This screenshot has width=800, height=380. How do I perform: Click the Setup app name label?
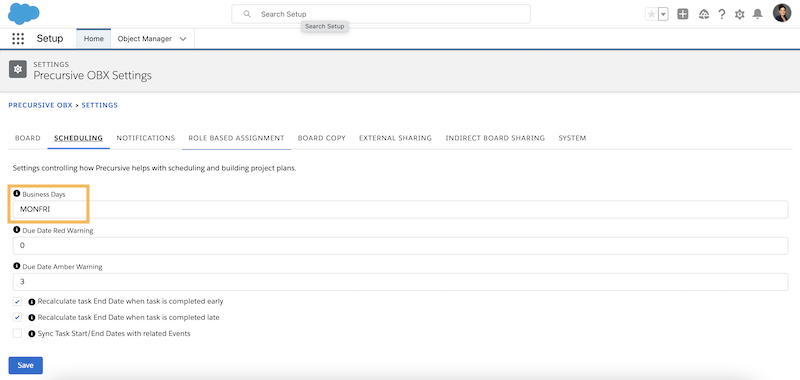click(x=50, y=39)
